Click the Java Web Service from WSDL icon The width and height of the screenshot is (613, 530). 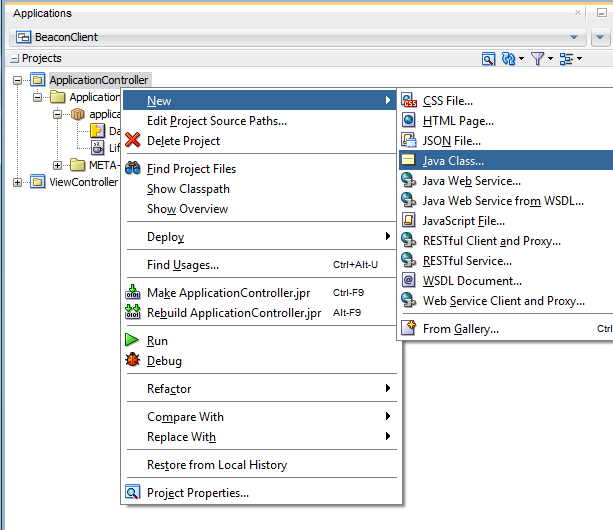[409, 200]
